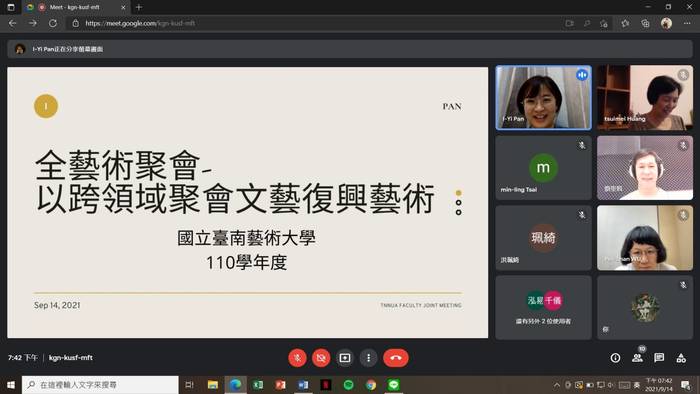This screenshot has height=394, width=700.
Task: Click zoom magnifier icon in address bar
Action: [x=587, y=23]
